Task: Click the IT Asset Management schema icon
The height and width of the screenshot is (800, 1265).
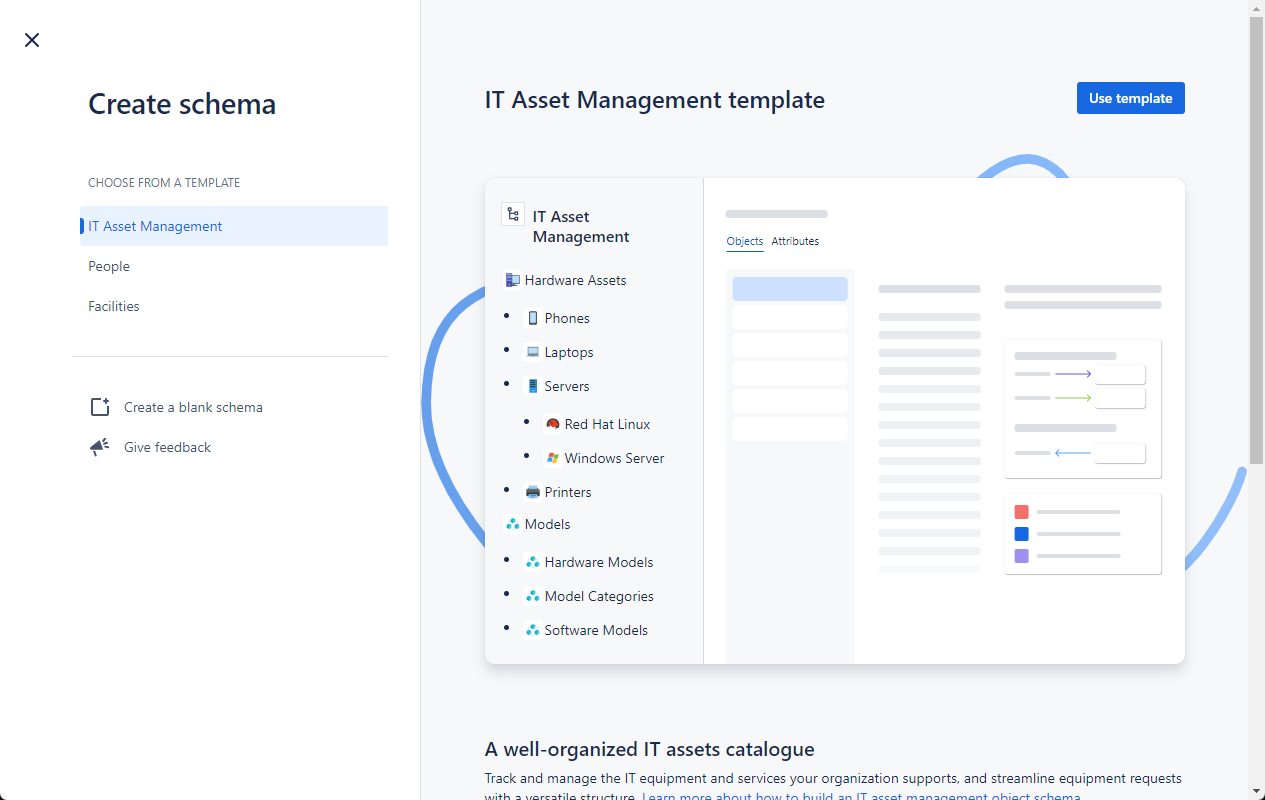Action: coord(513,213)
